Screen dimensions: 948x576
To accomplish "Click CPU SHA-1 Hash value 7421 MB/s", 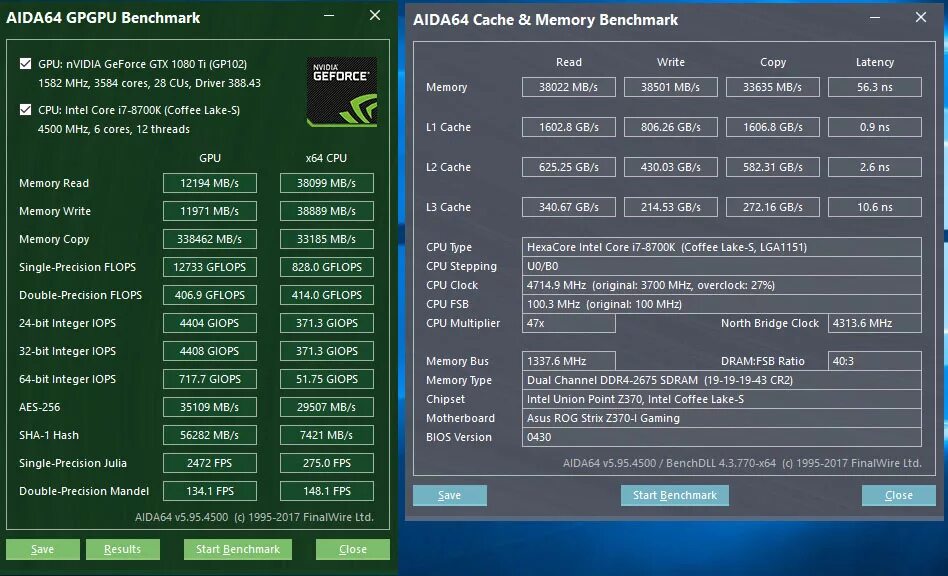I will [x=326, y=435].
